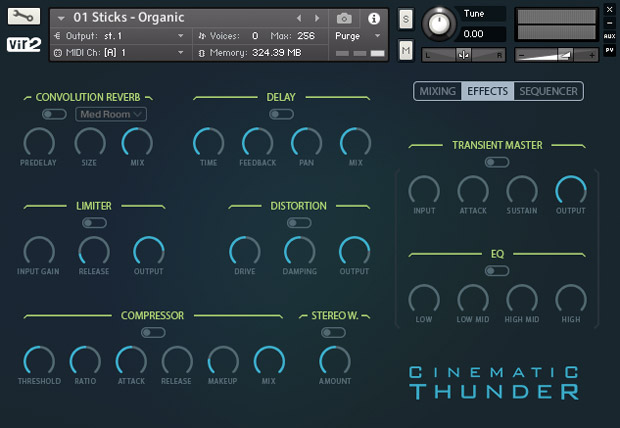
Task: Enable the Limiter toggle
Action: [x=94, y=223]
